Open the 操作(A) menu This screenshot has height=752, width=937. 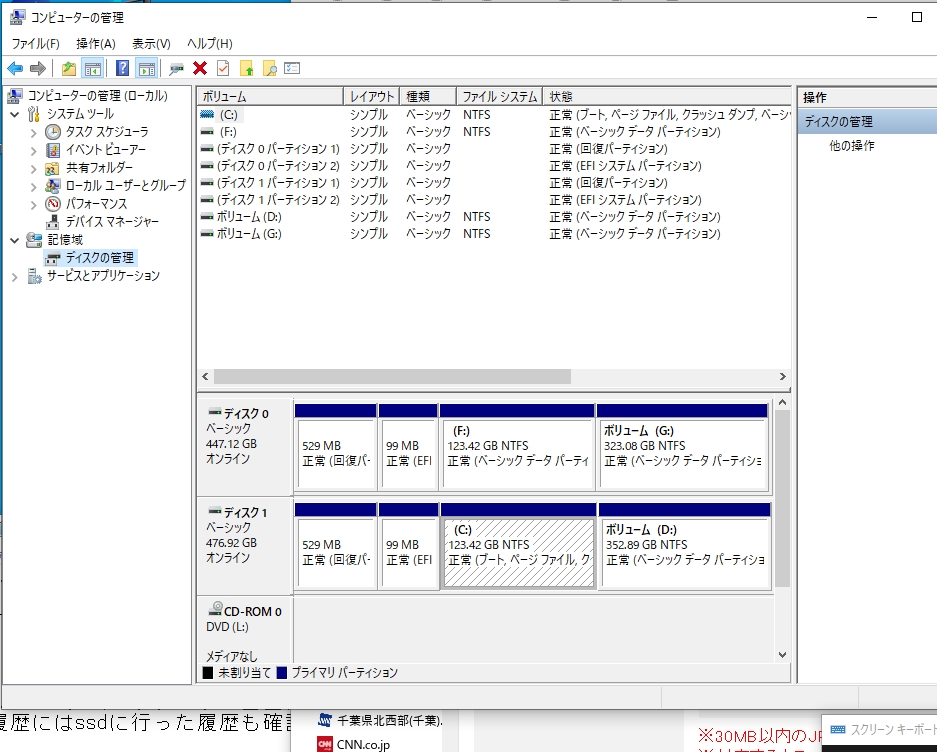tap(96, 44)
